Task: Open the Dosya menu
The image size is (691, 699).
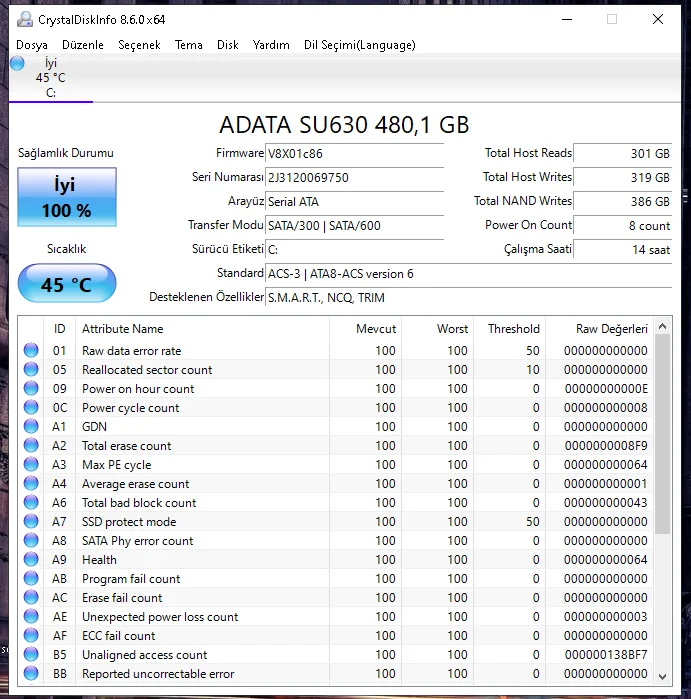Action: coord(32,45)
